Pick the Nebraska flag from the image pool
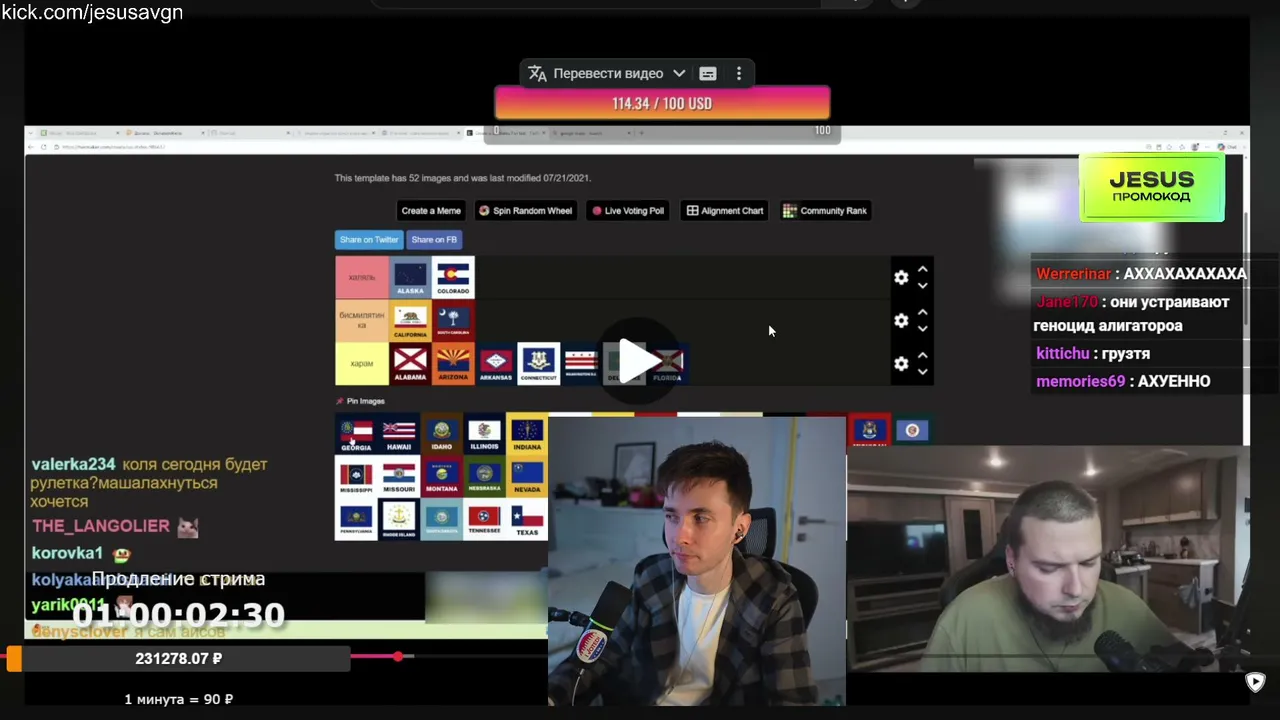1280x720 pixels. pos(484,477)
